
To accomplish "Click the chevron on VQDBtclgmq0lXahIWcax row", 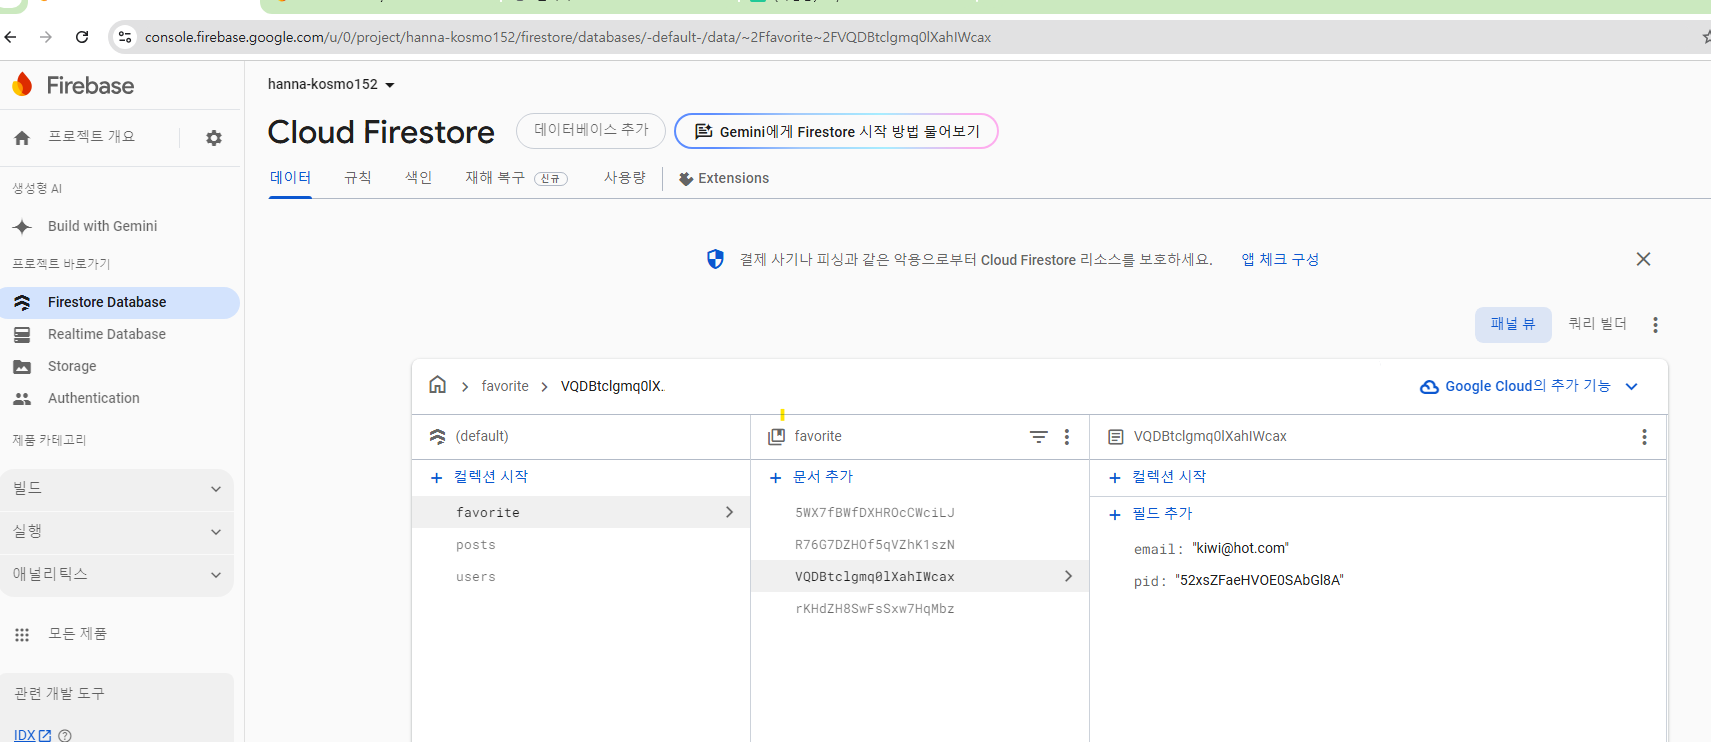I will (x=1068, y=576).
